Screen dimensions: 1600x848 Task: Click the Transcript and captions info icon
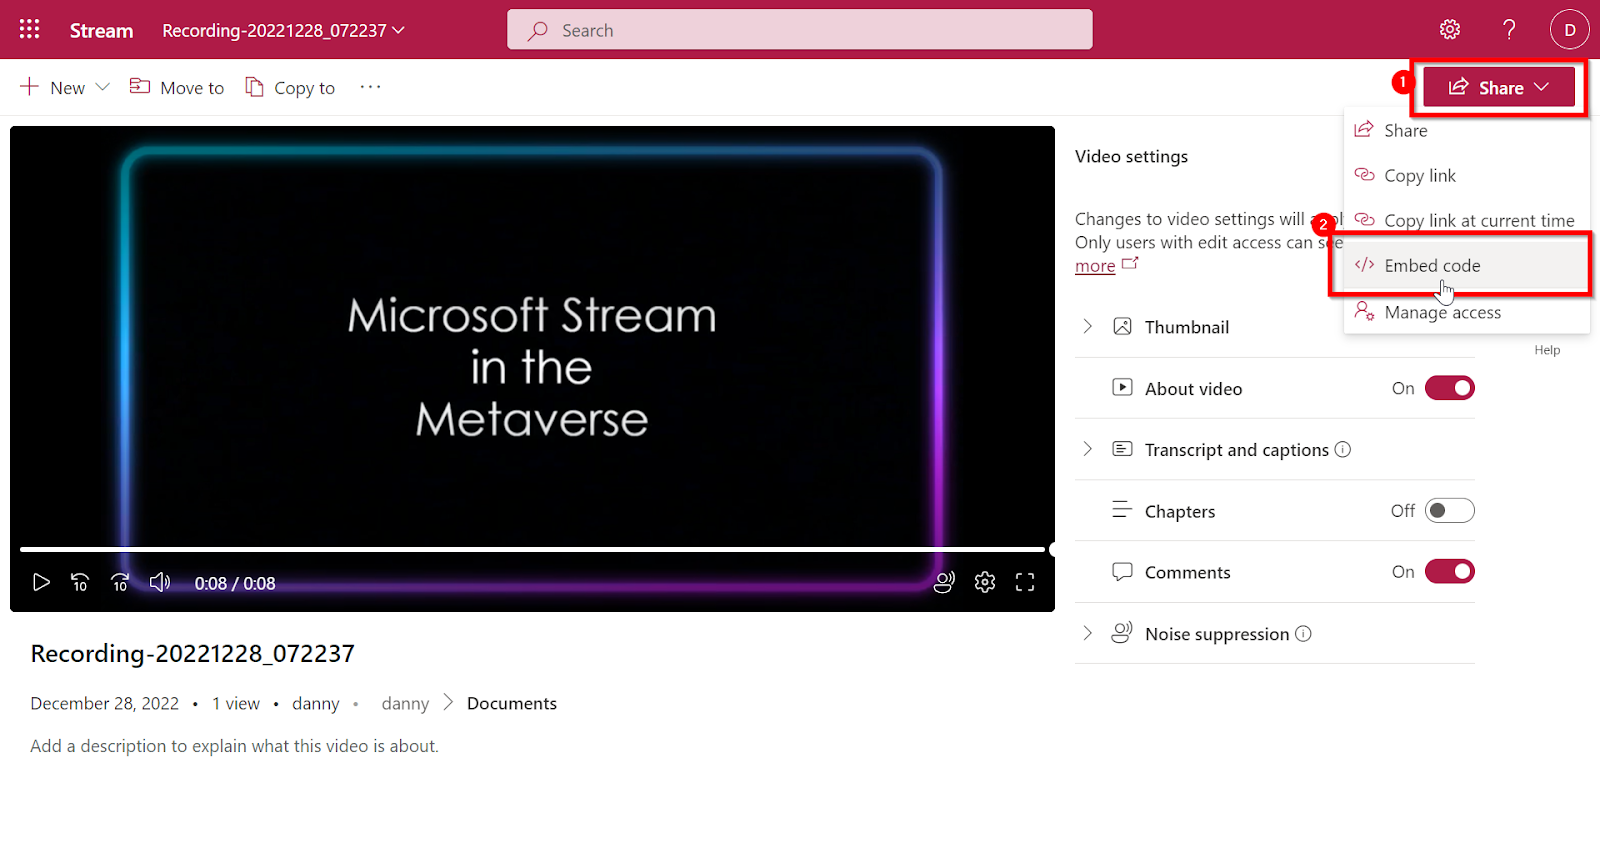(x=1343, y=449)
